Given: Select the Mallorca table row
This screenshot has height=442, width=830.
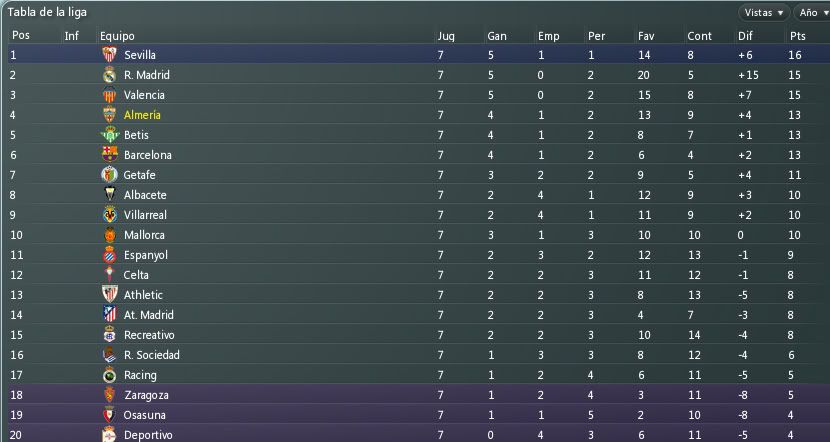Looking at the screenshot, I should [x=415, y=235].
